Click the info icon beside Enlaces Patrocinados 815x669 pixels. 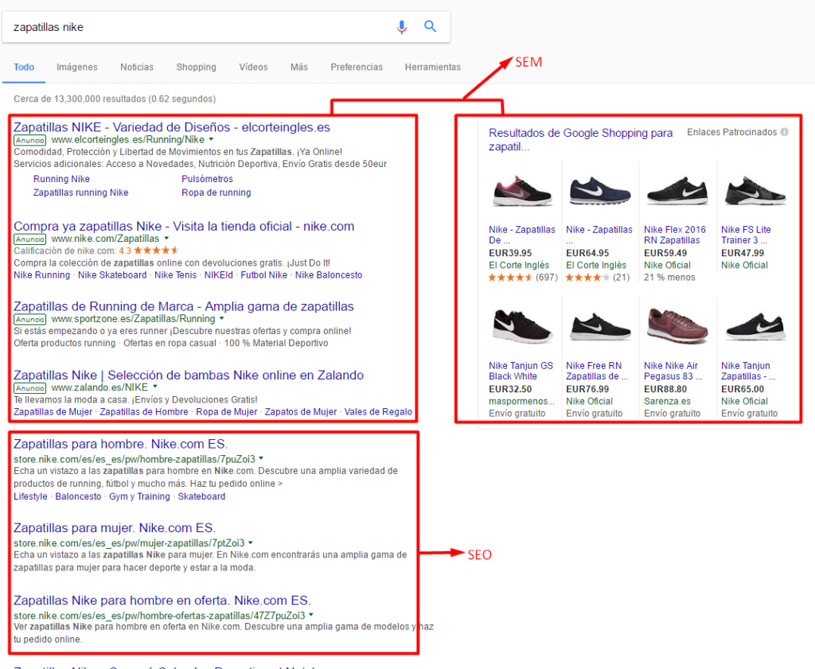point(785,130)
